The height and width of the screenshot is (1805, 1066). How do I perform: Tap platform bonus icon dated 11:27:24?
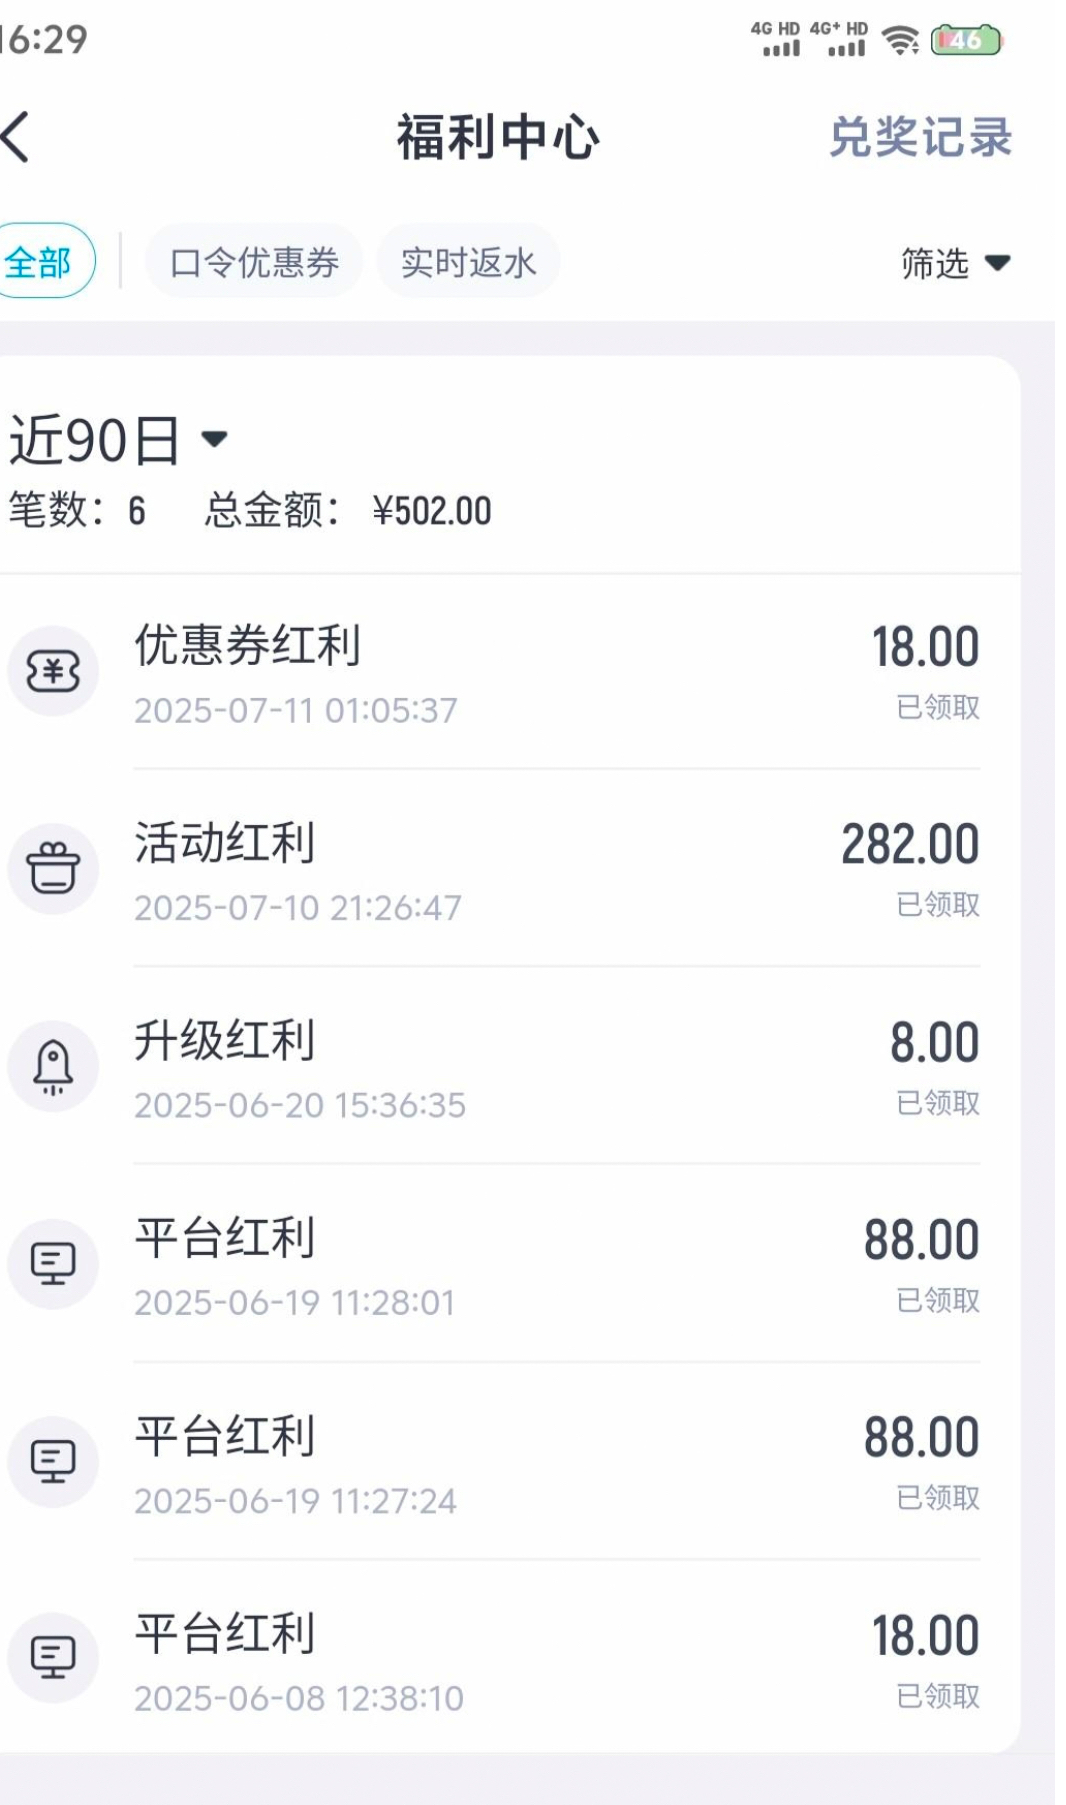coord(53,1461)
